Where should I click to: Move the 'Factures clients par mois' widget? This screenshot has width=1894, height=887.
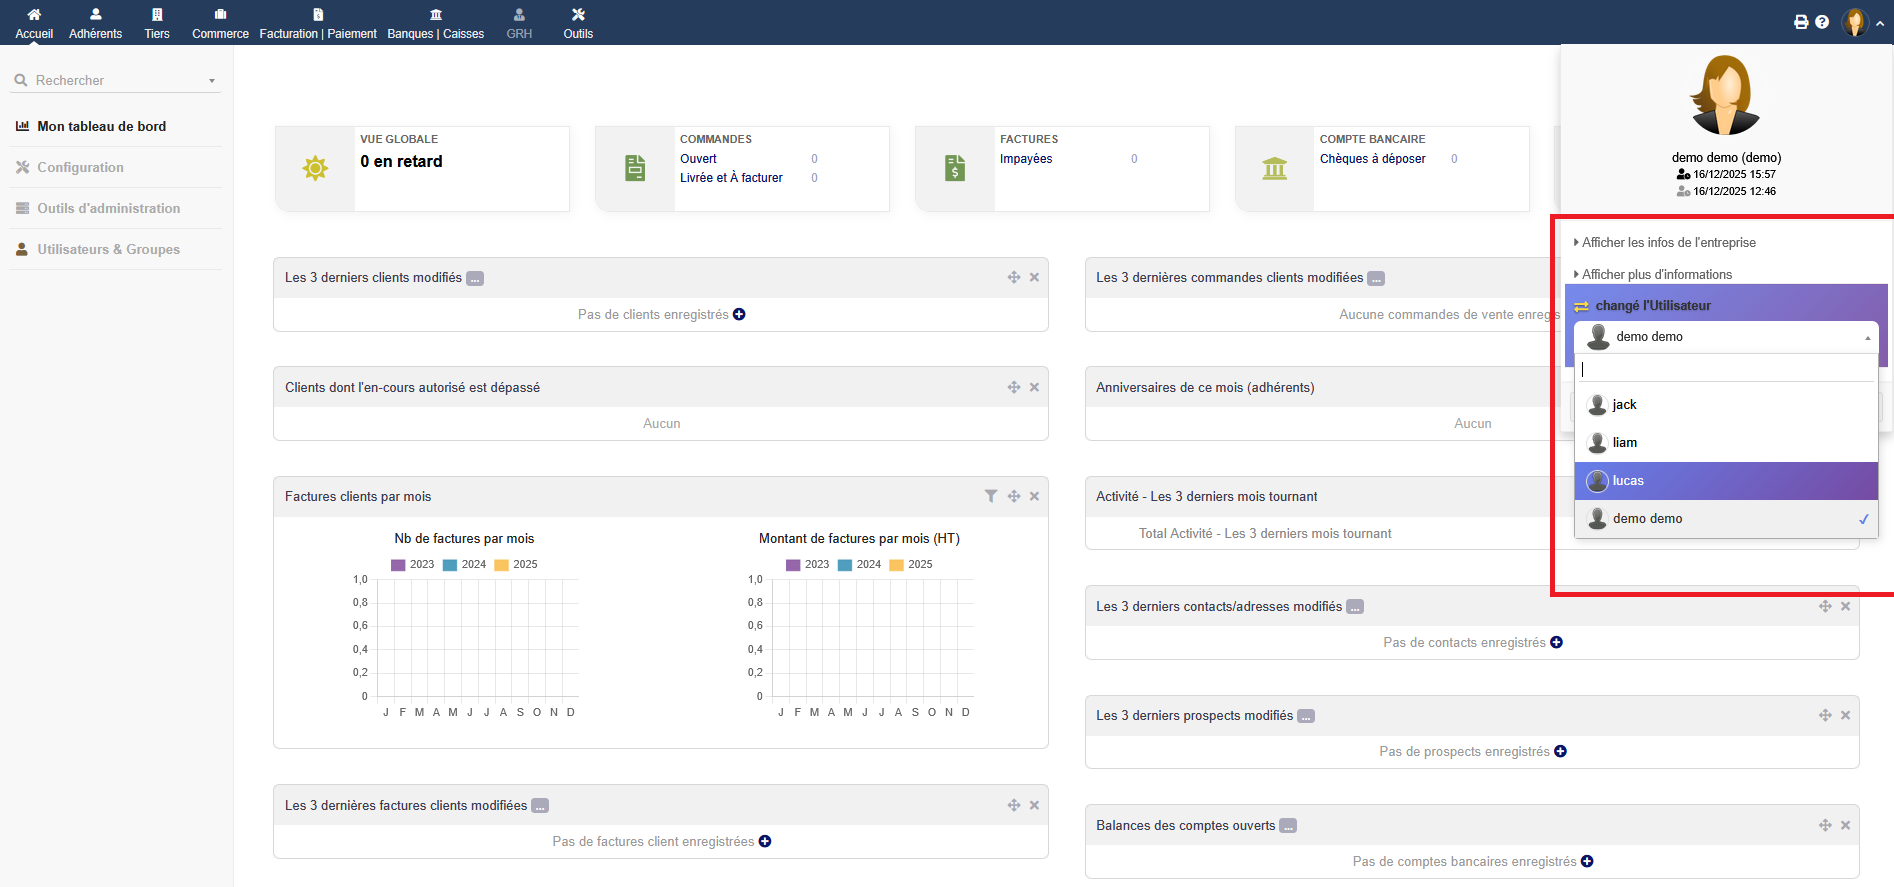pyautogui.click(x=1014, y=496)
